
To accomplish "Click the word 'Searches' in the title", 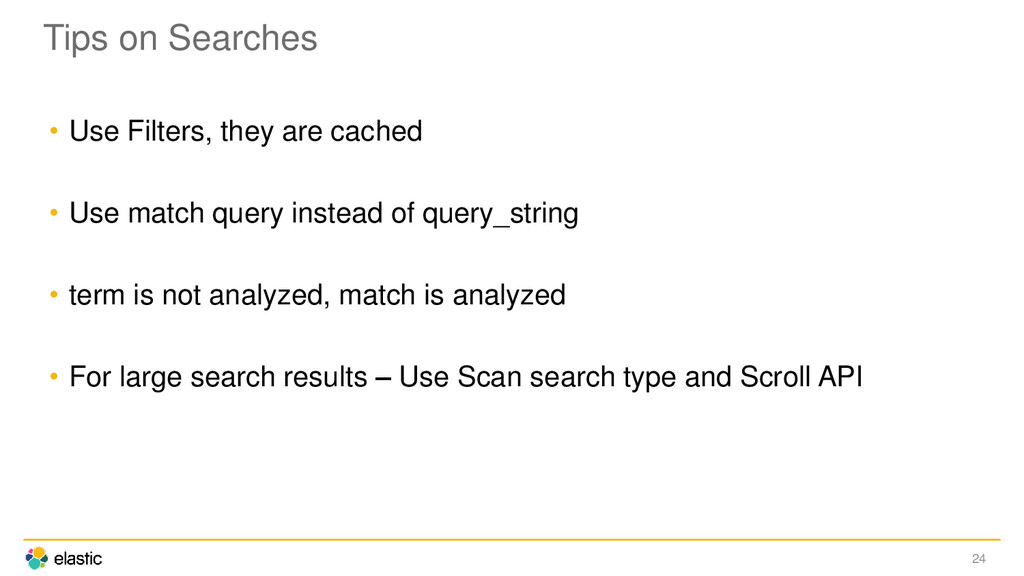I will click(243, 38).
